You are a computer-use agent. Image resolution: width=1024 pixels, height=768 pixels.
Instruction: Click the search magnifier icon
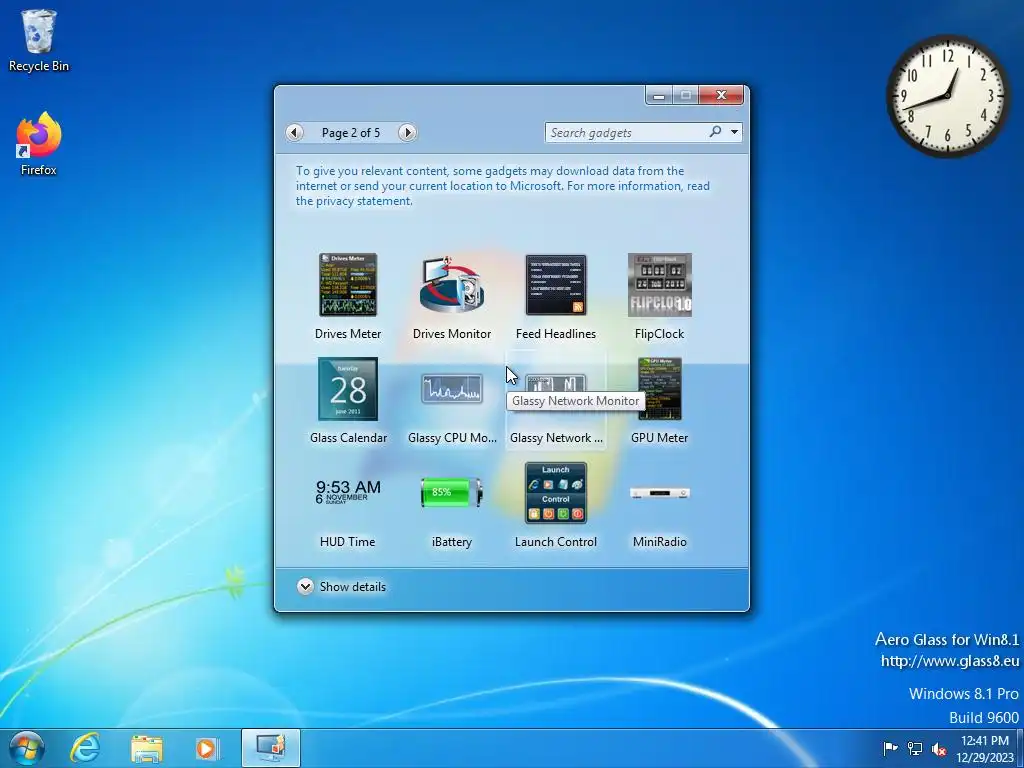(716, 132)
